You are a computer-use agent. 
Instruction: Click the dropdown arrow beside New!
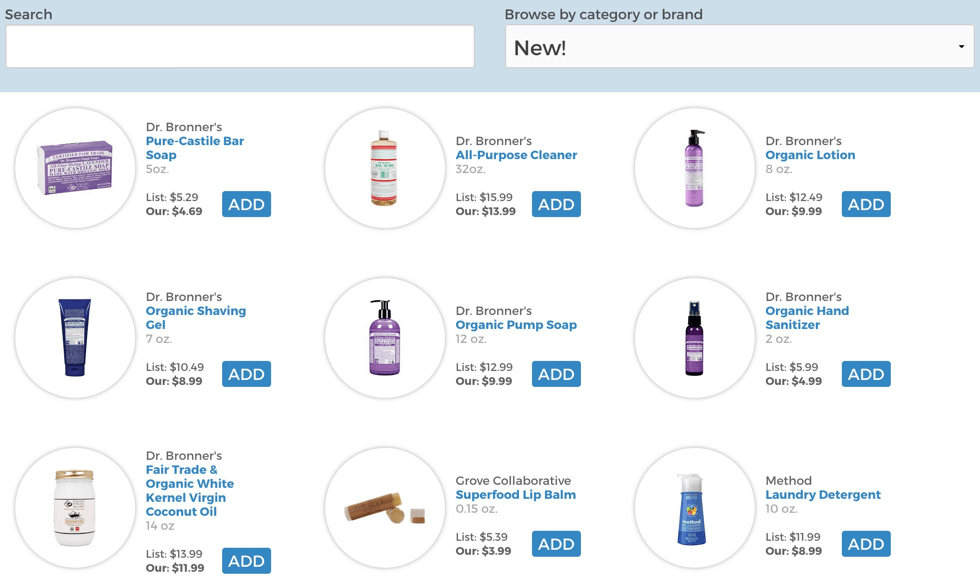pyautogui.click(x=961, y=47)
